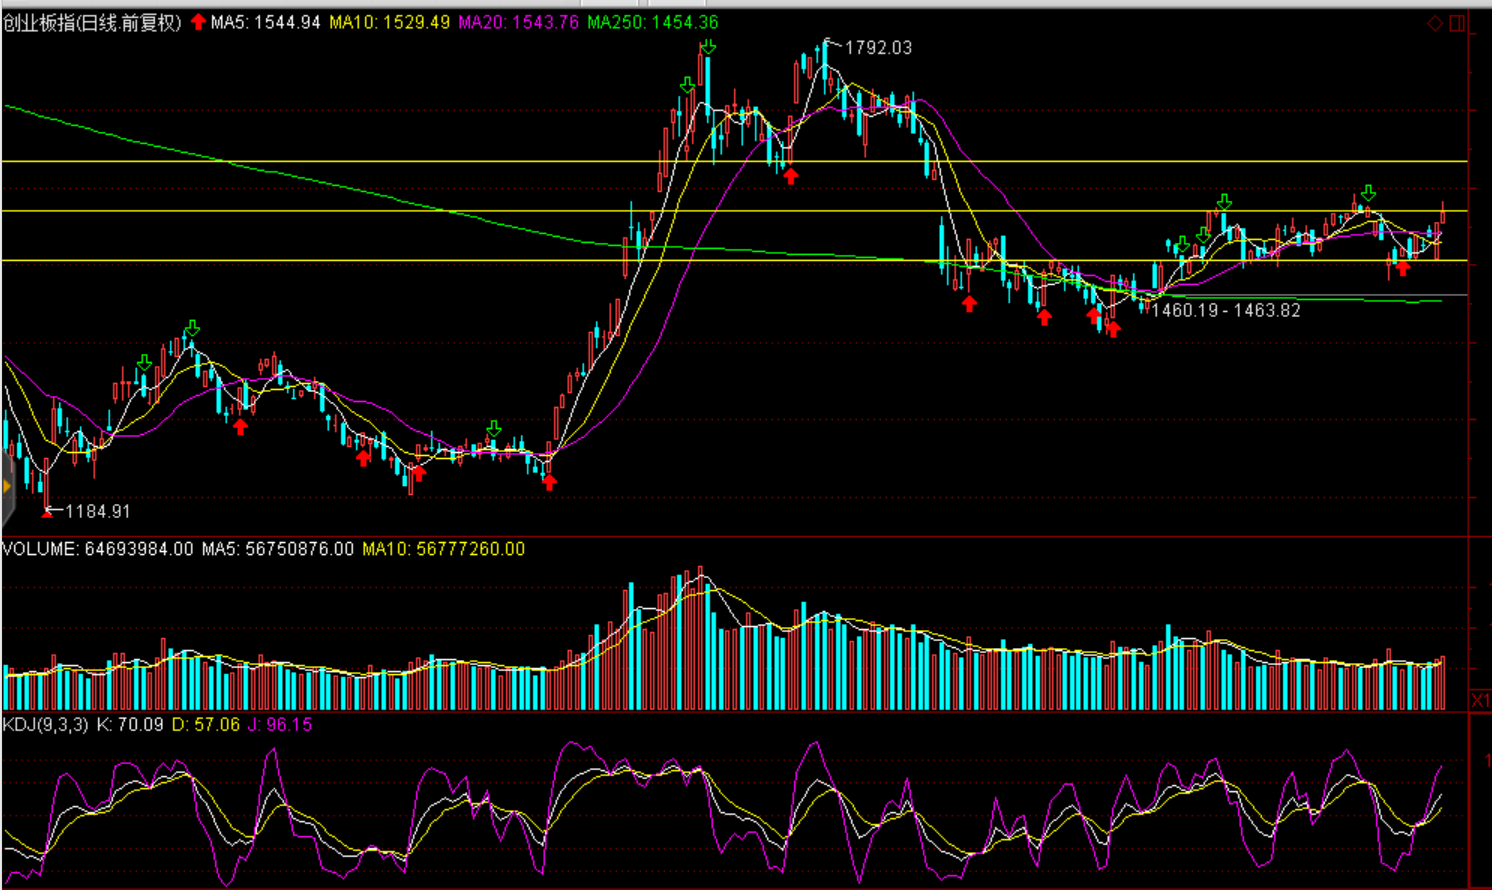The height and width of the screenshot is (890, 1492).
Task: Click the green sell arrow above 1792.03 peak area
Action: 708,47
